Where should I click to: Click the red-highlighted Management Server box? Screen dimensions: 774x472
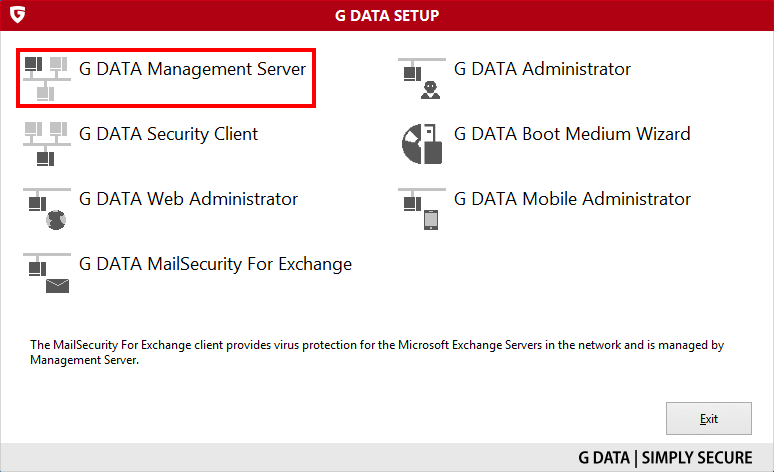[x=166, y=78]
